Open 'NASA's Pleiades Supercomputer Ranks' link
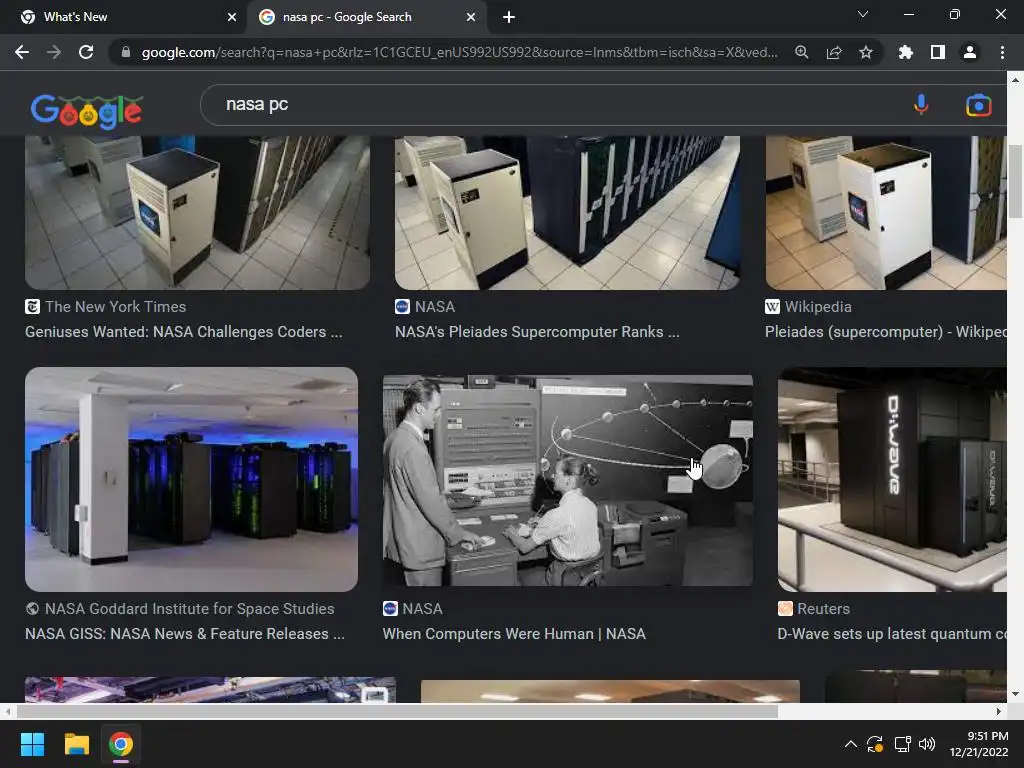 (537, 332)
